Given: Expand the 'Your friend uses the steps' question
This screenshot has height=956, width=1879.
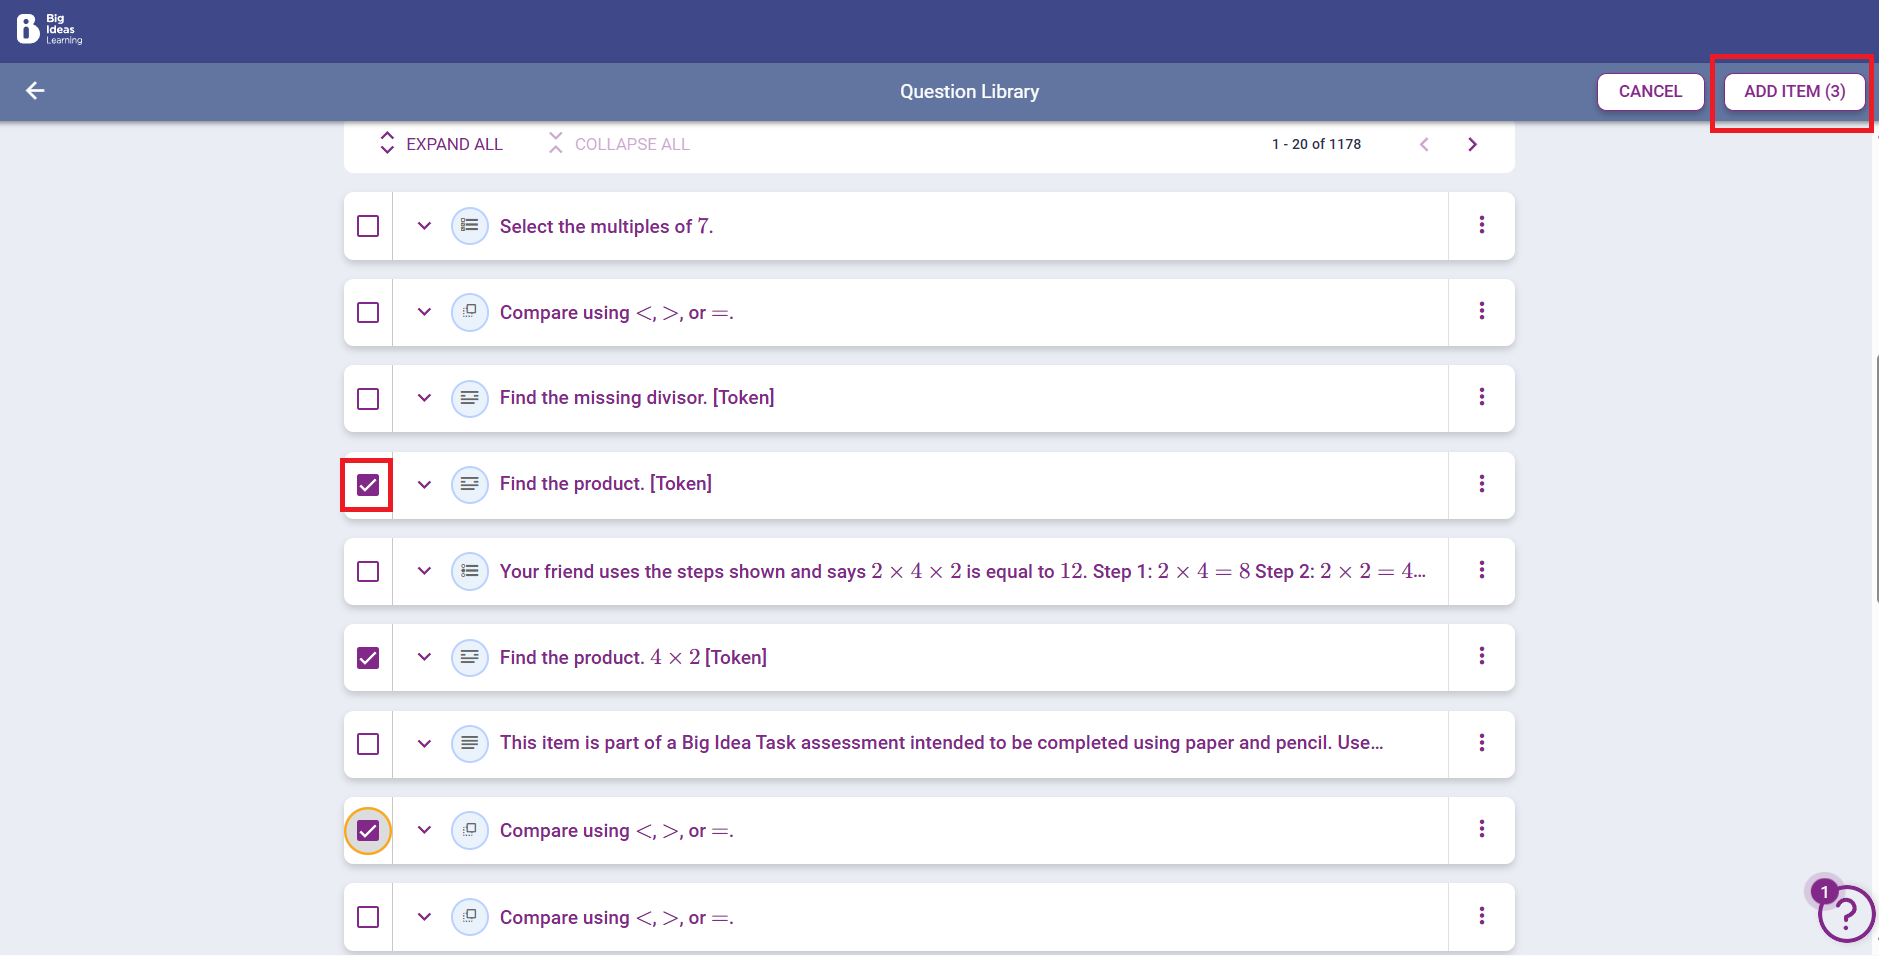Looking at the screenshot, I should 424,571.
